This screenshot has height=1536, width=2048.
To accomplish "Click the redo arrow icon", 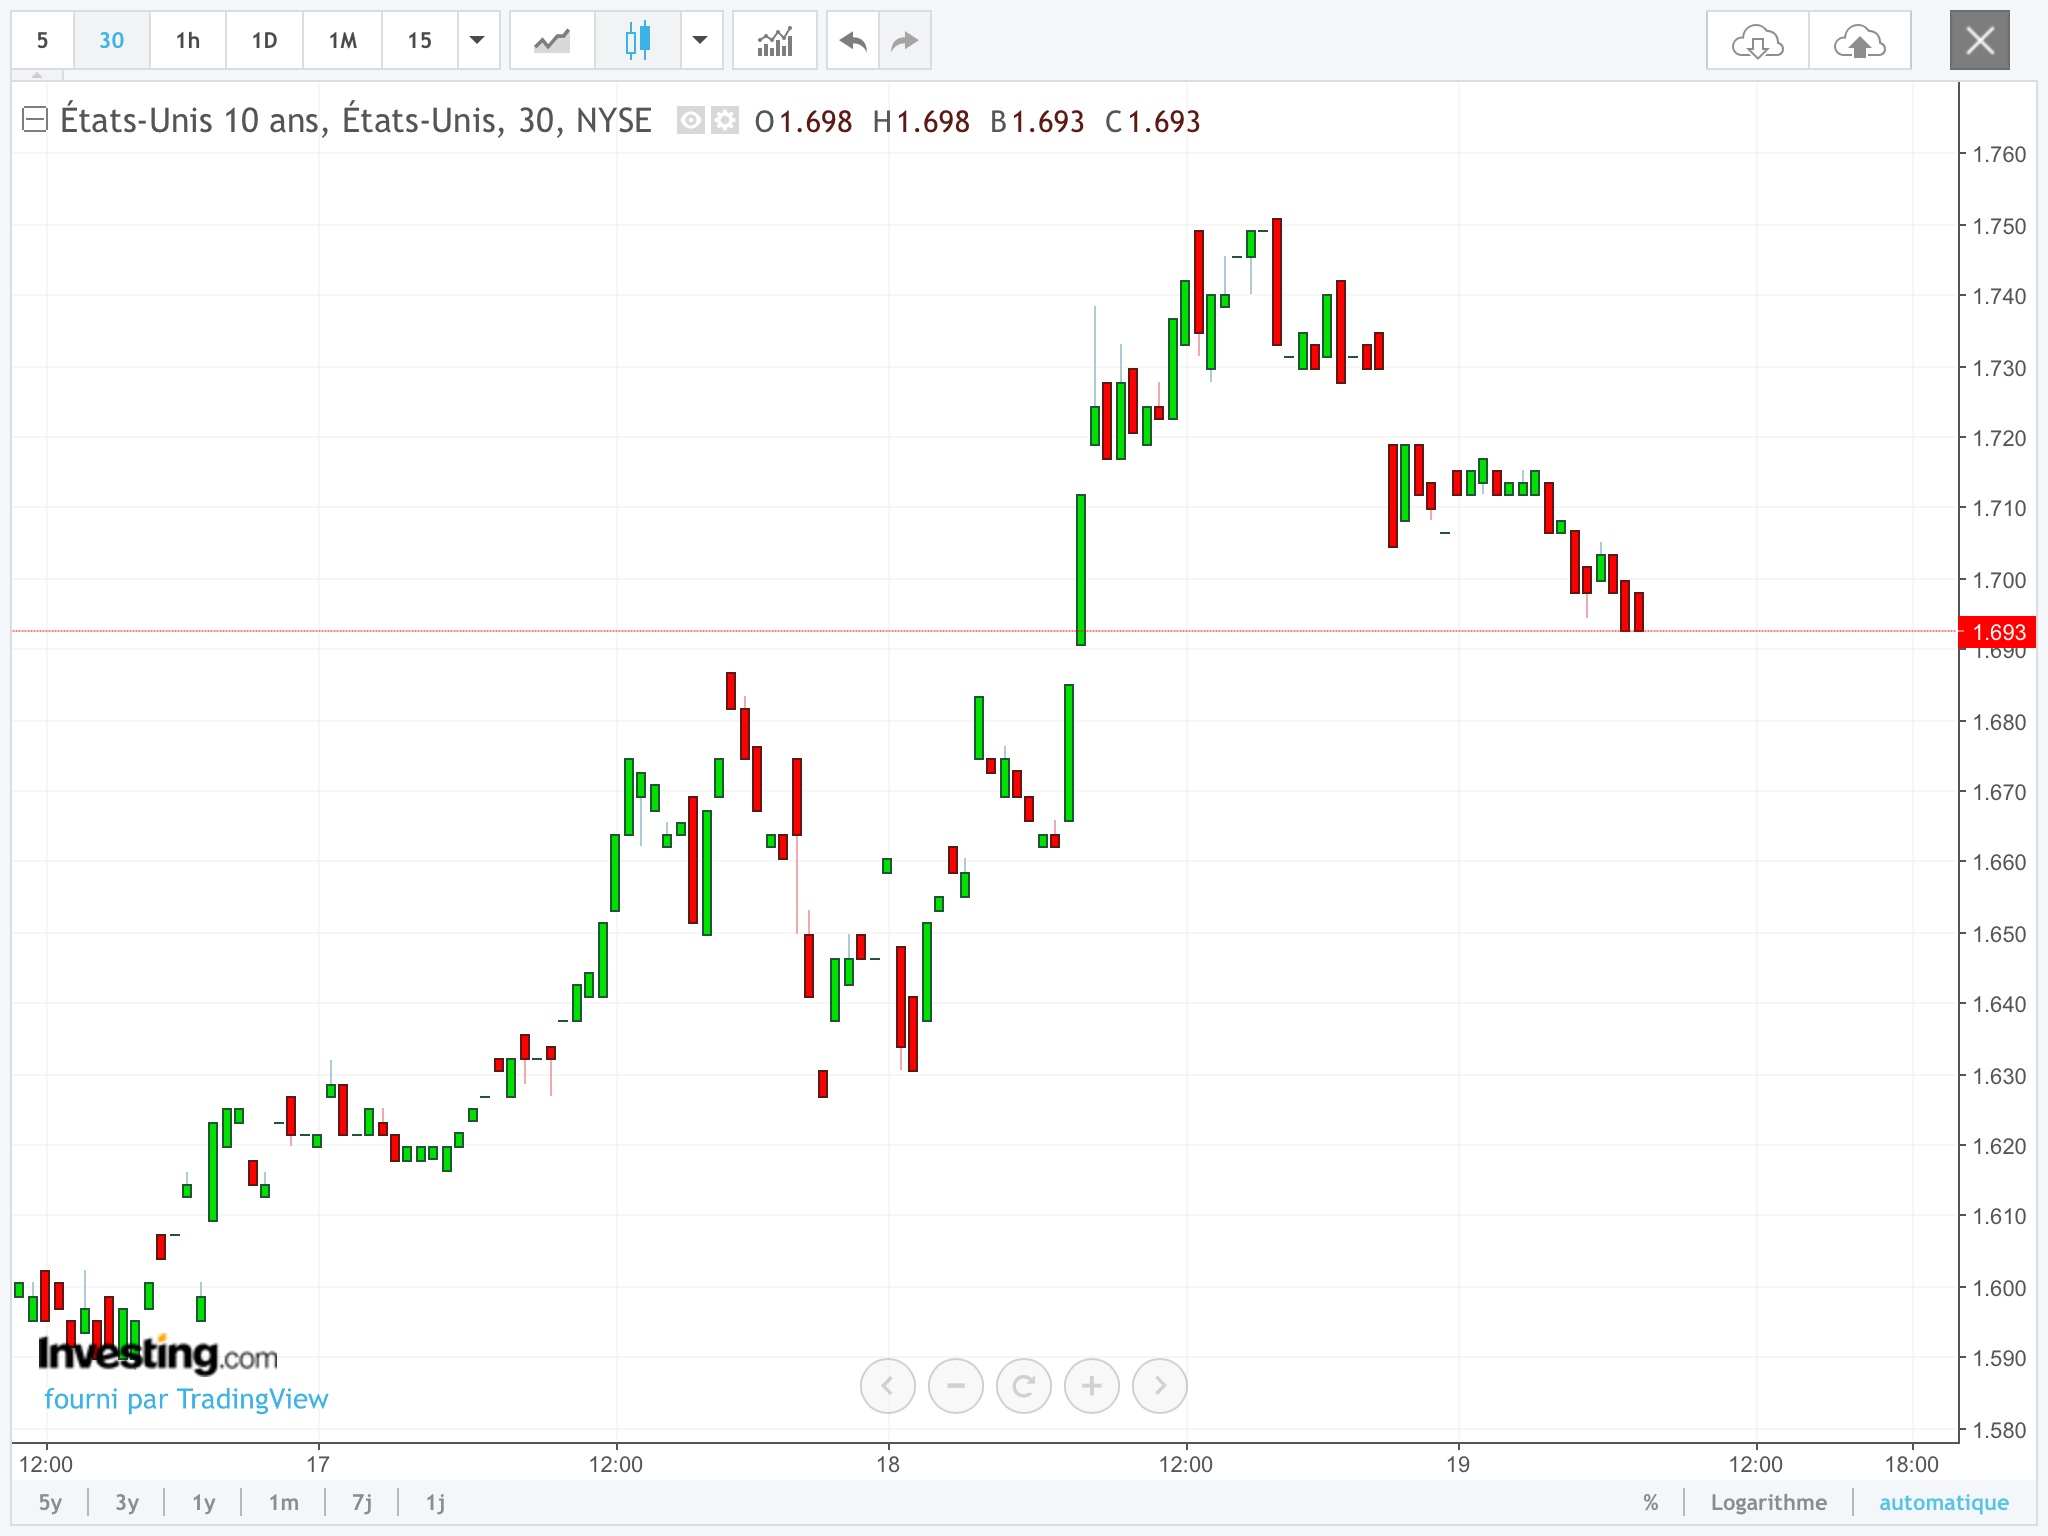I will (905, 41).
